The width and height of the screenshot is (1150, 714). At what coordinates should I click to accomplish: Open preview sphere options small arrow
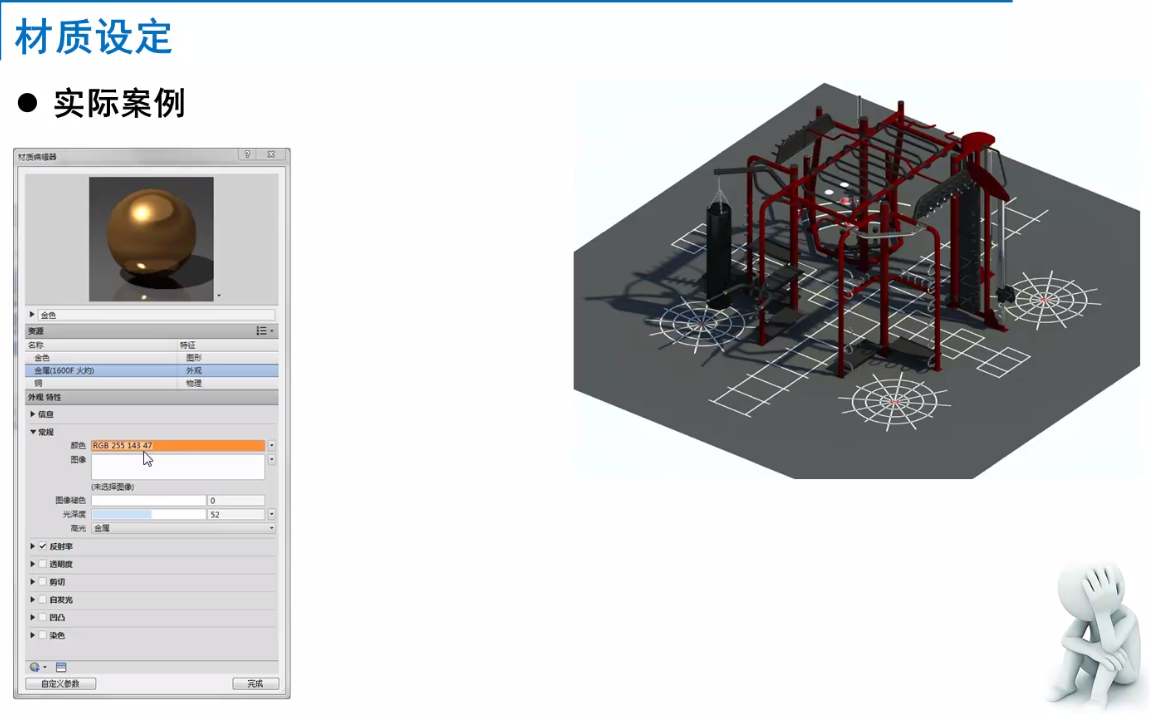click(218, 296)
